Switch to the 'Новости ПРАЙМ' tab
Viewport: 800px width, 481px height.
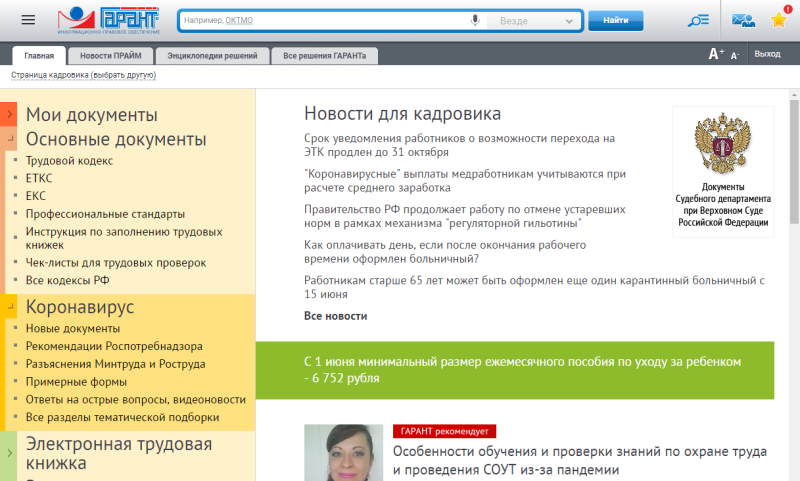pyautogui.click(x=110, y=56)
